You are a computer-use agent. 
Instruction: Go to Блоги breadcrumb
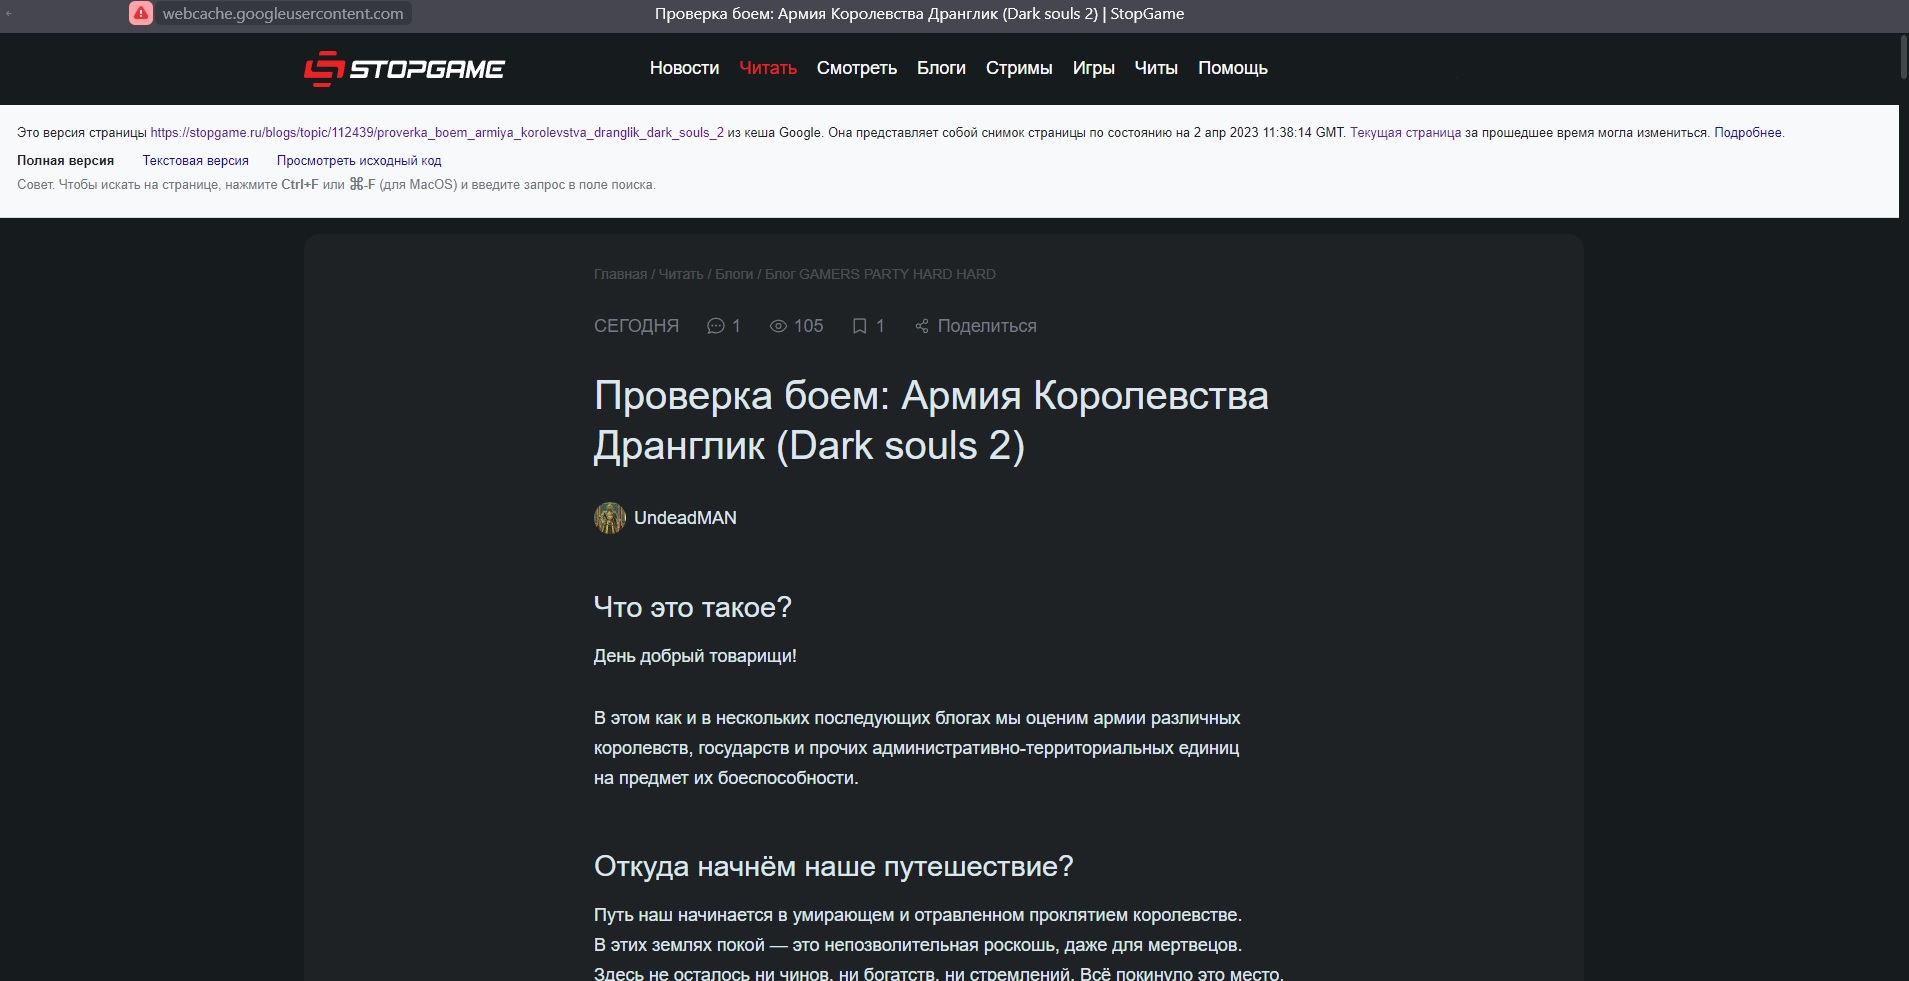pos(734,274)
